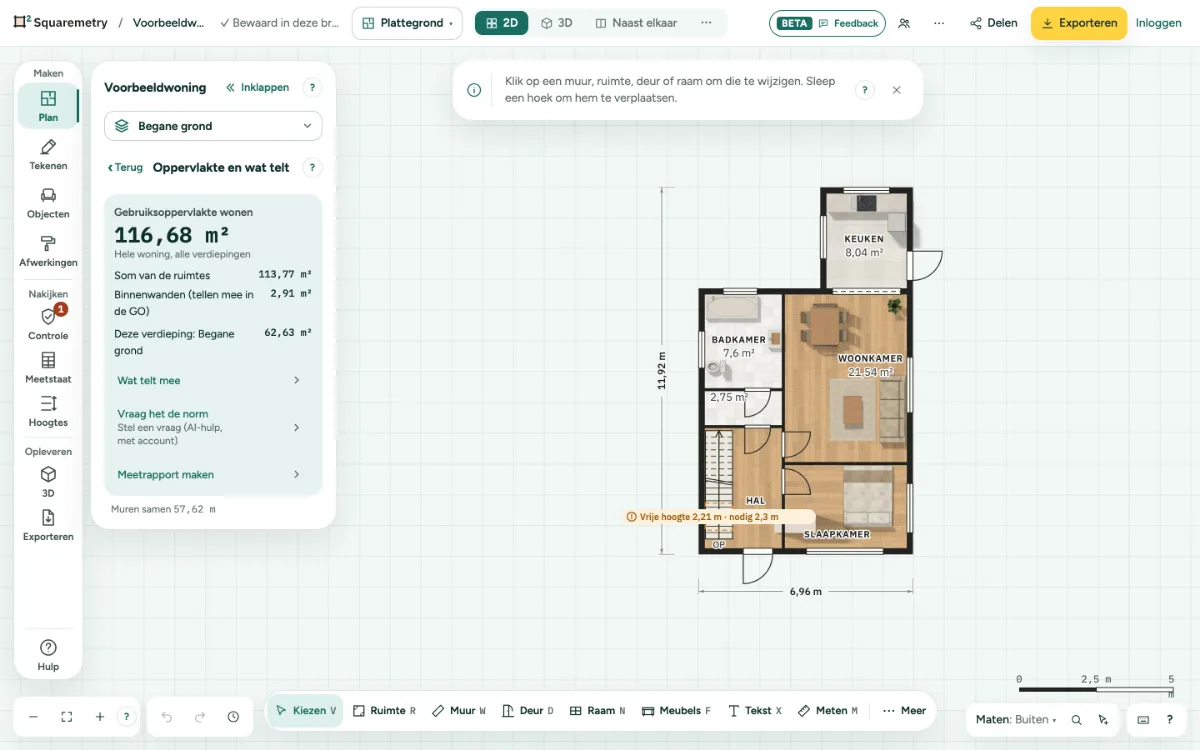
Task: Select the Deur tool
Action: [x=527, y=711]
